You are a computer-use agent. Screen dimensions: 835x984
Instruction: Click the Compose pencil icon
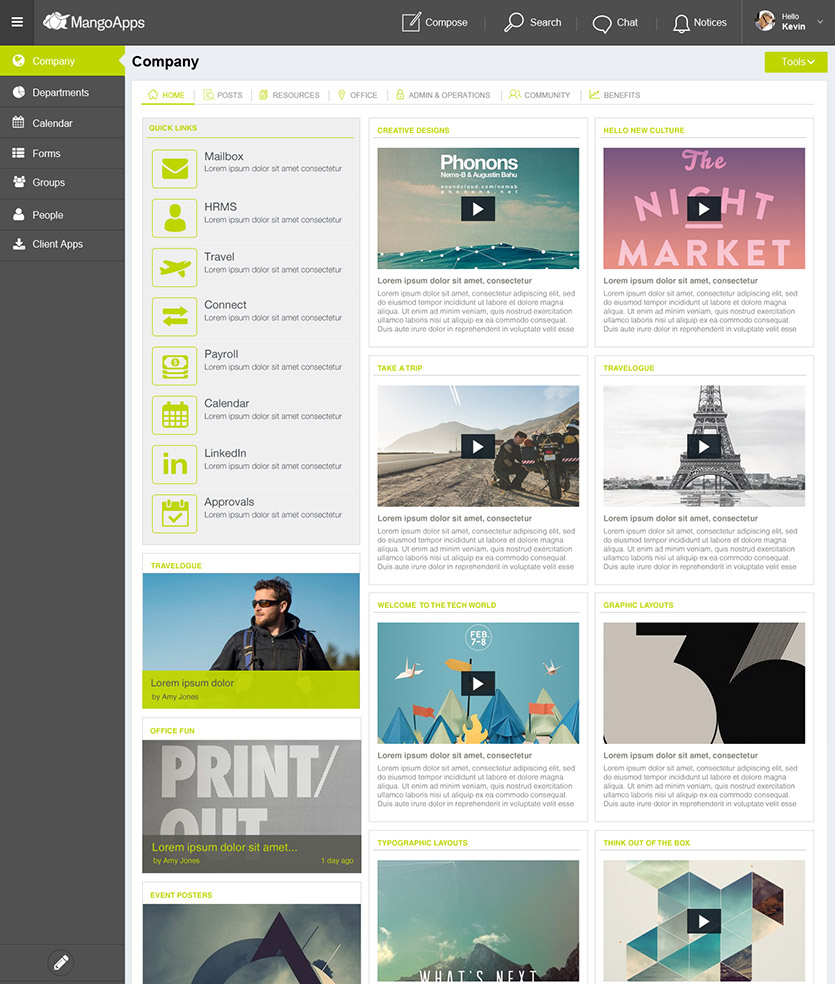411,22
